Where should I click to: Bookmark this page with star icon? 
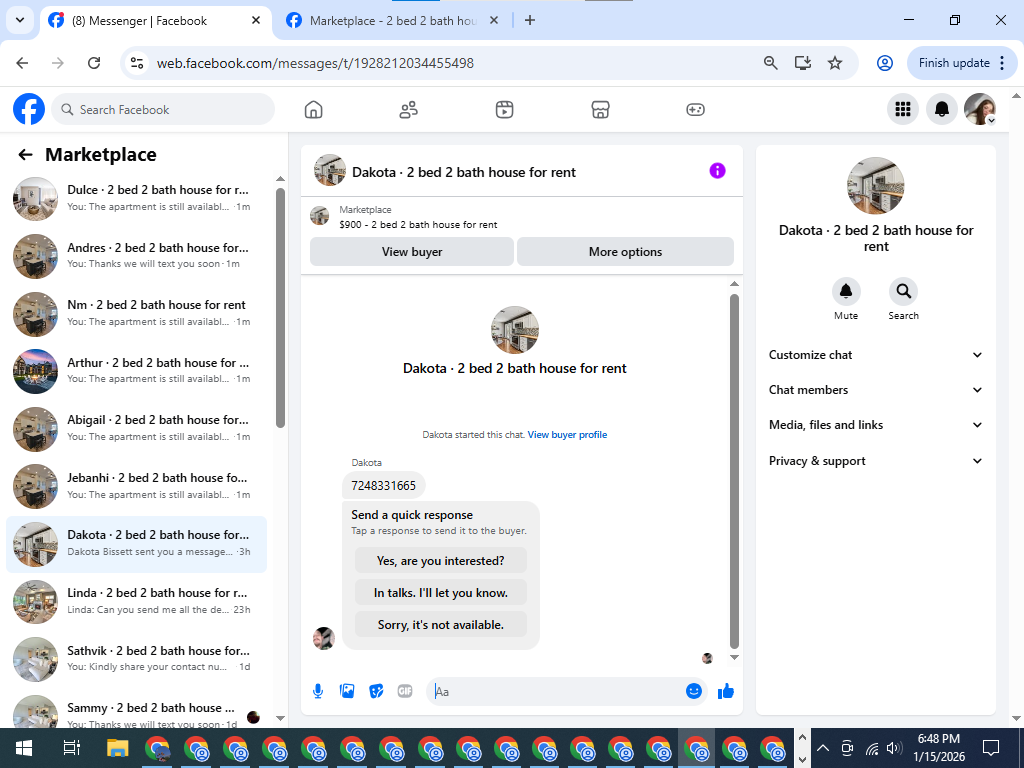(835, 63)
